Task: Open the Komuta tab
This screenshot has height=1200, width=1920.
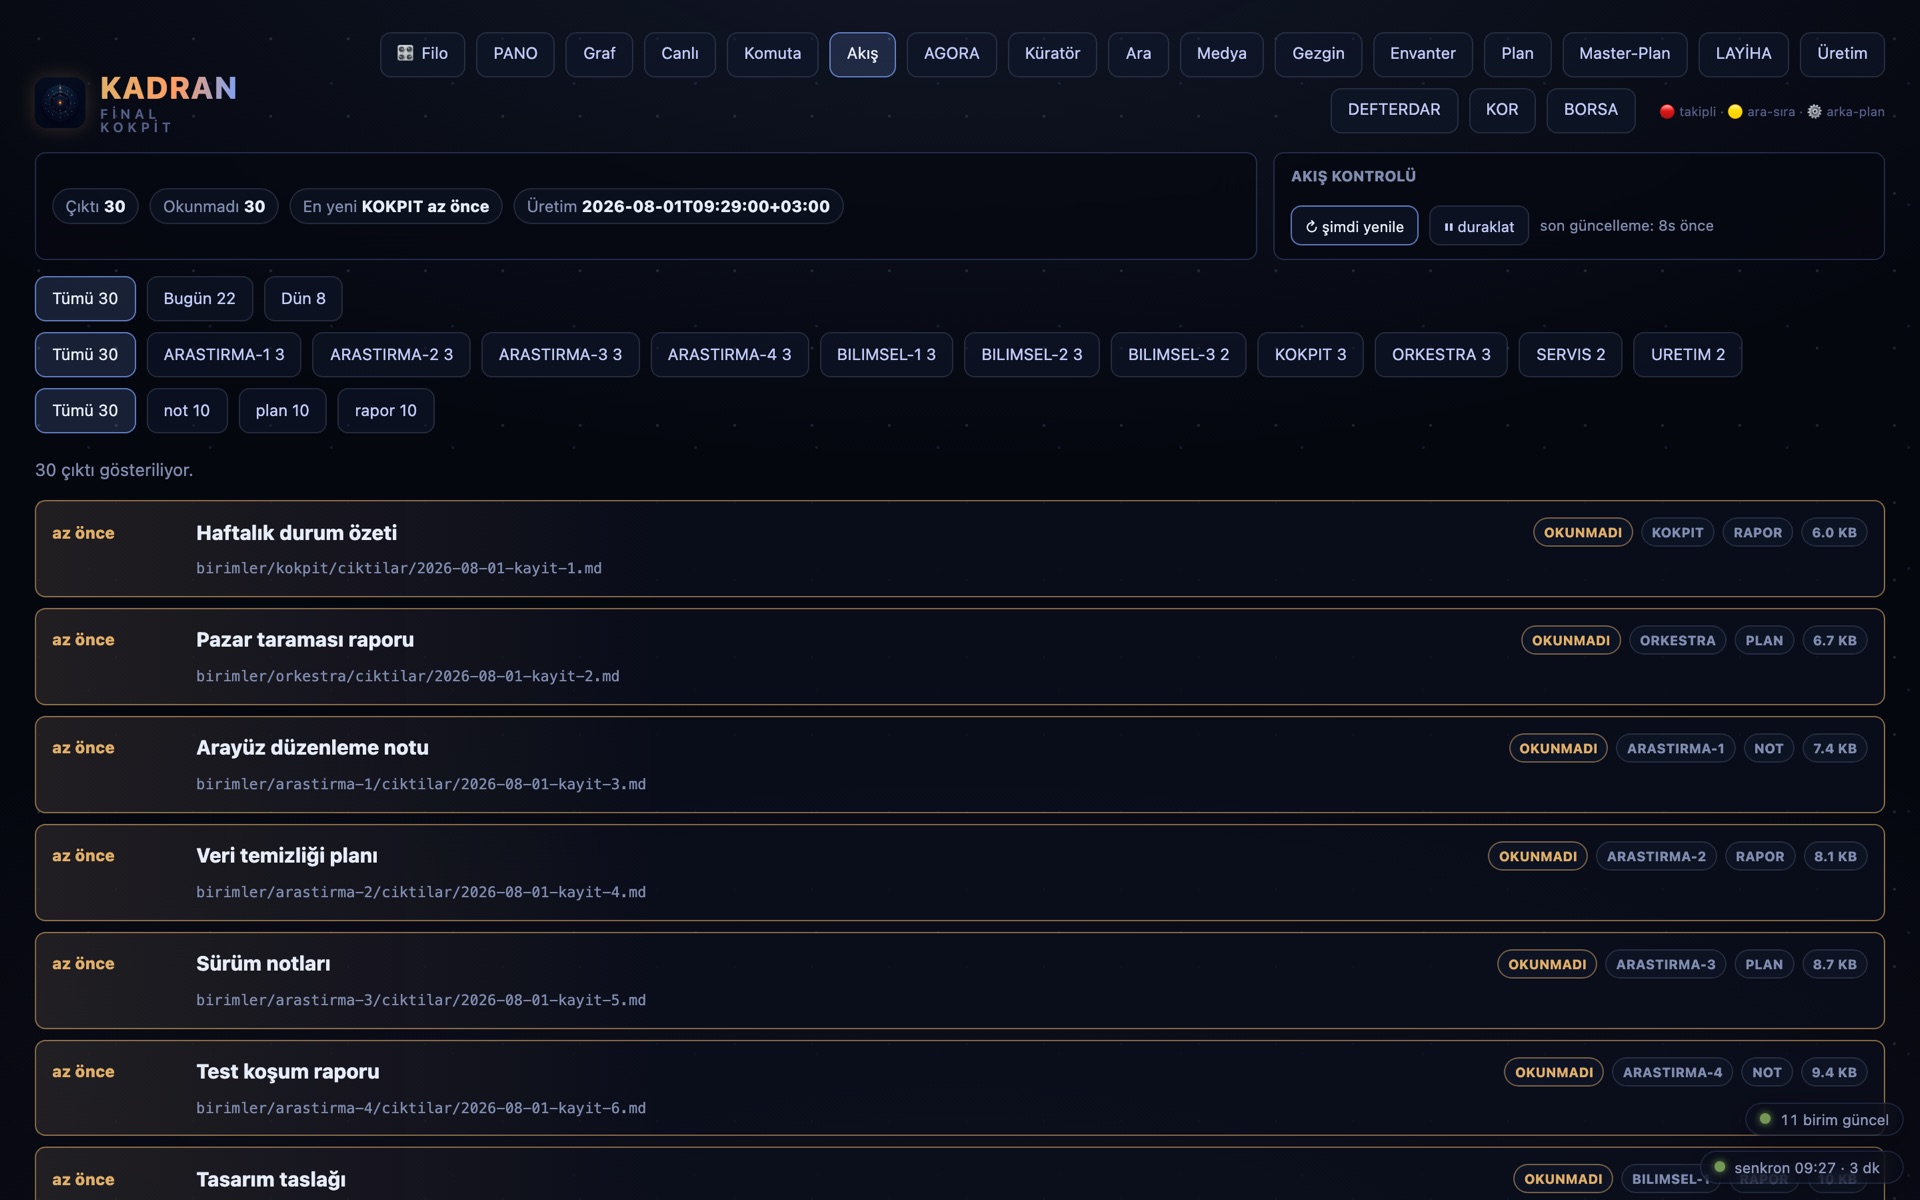Action: click(772, 54)
